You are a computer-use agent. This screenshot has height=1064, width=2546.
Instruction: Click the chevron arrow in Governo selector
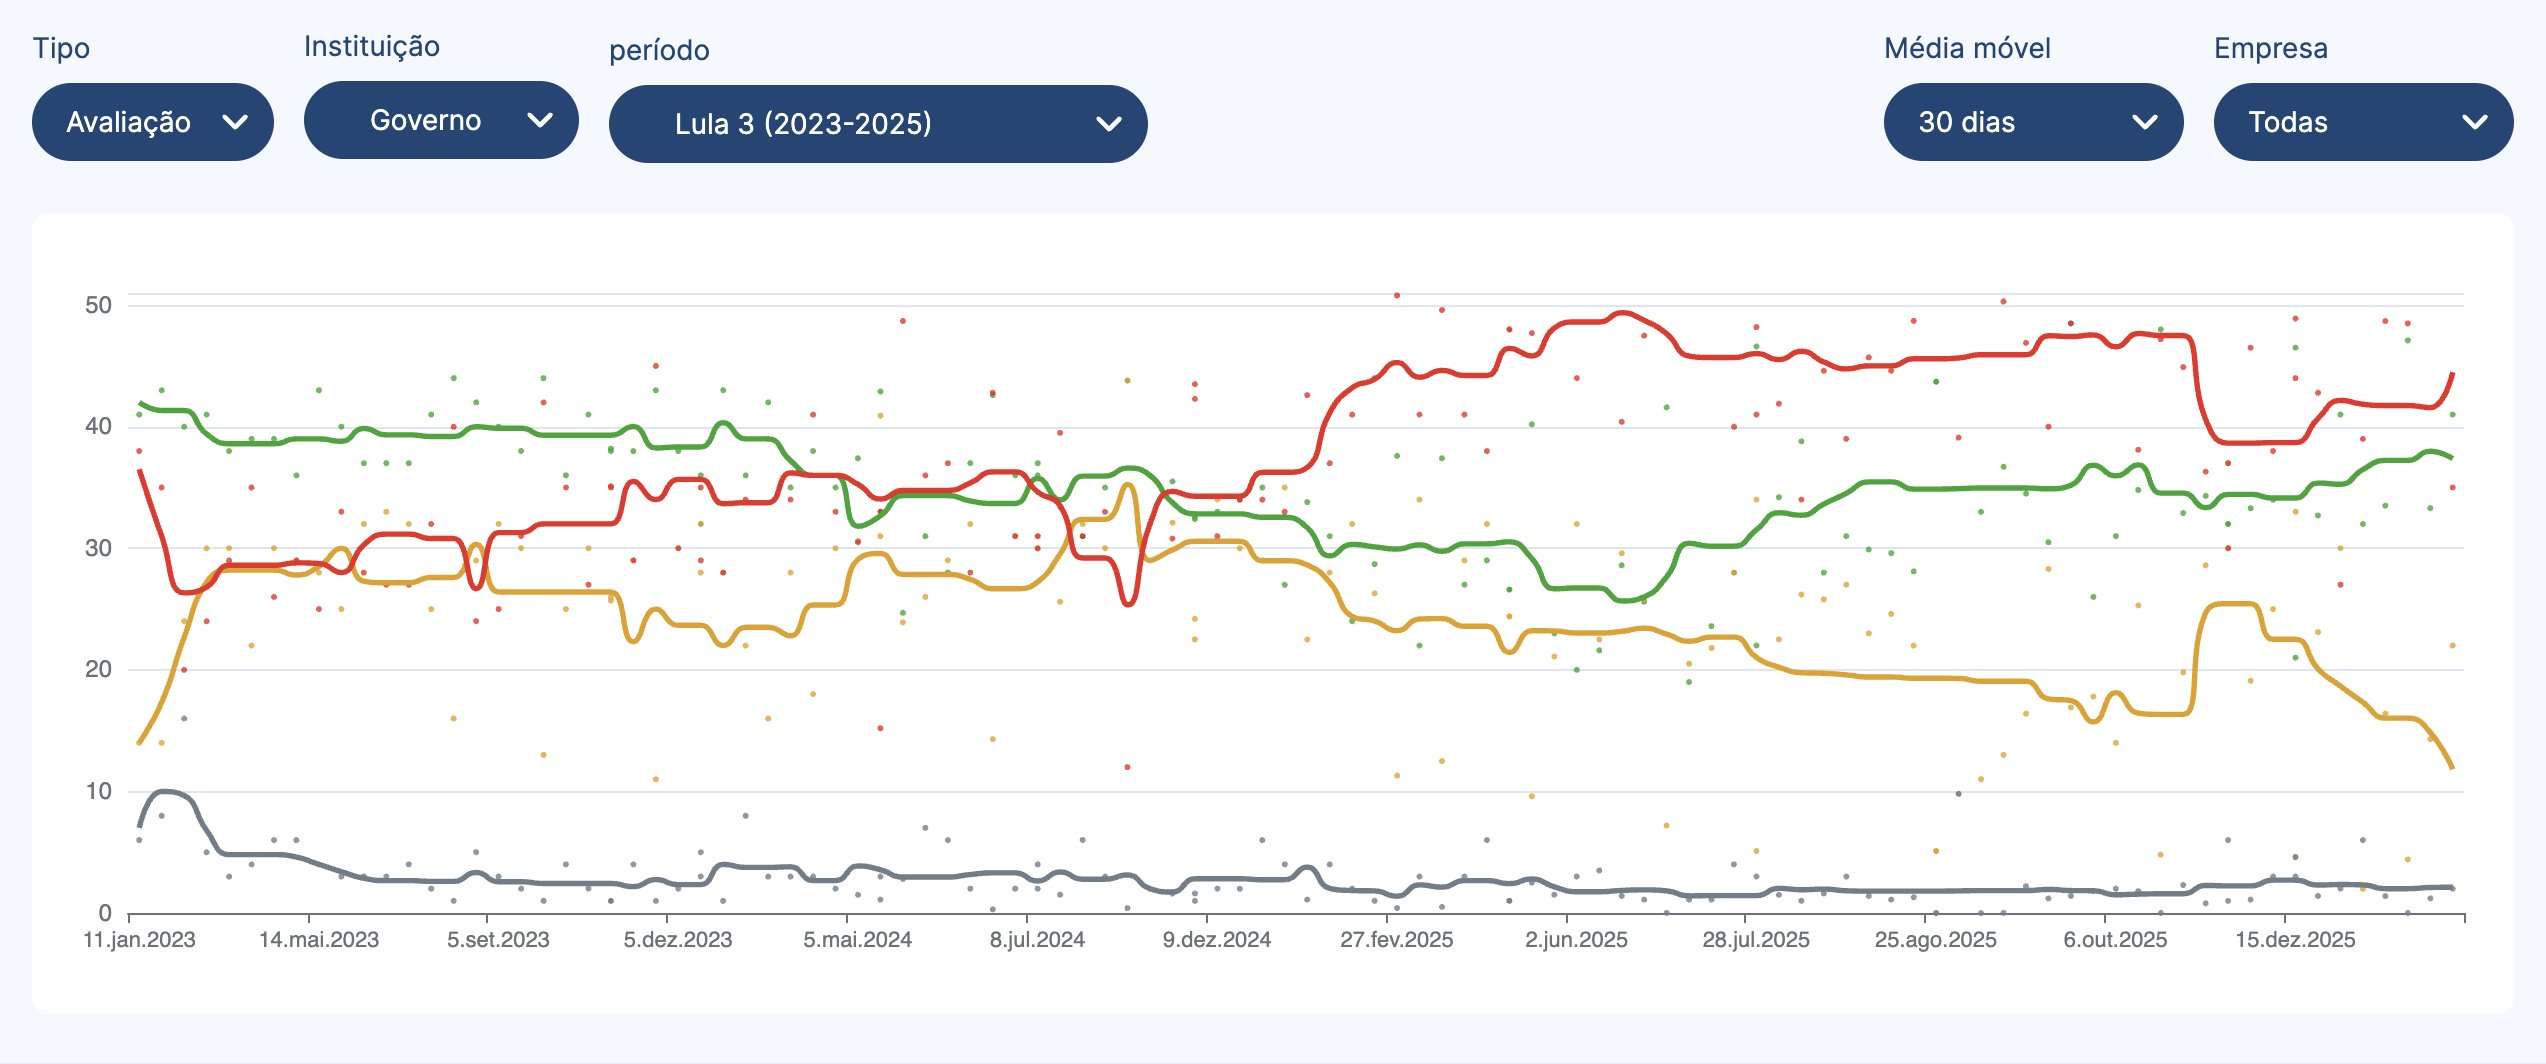click(540, 120)
